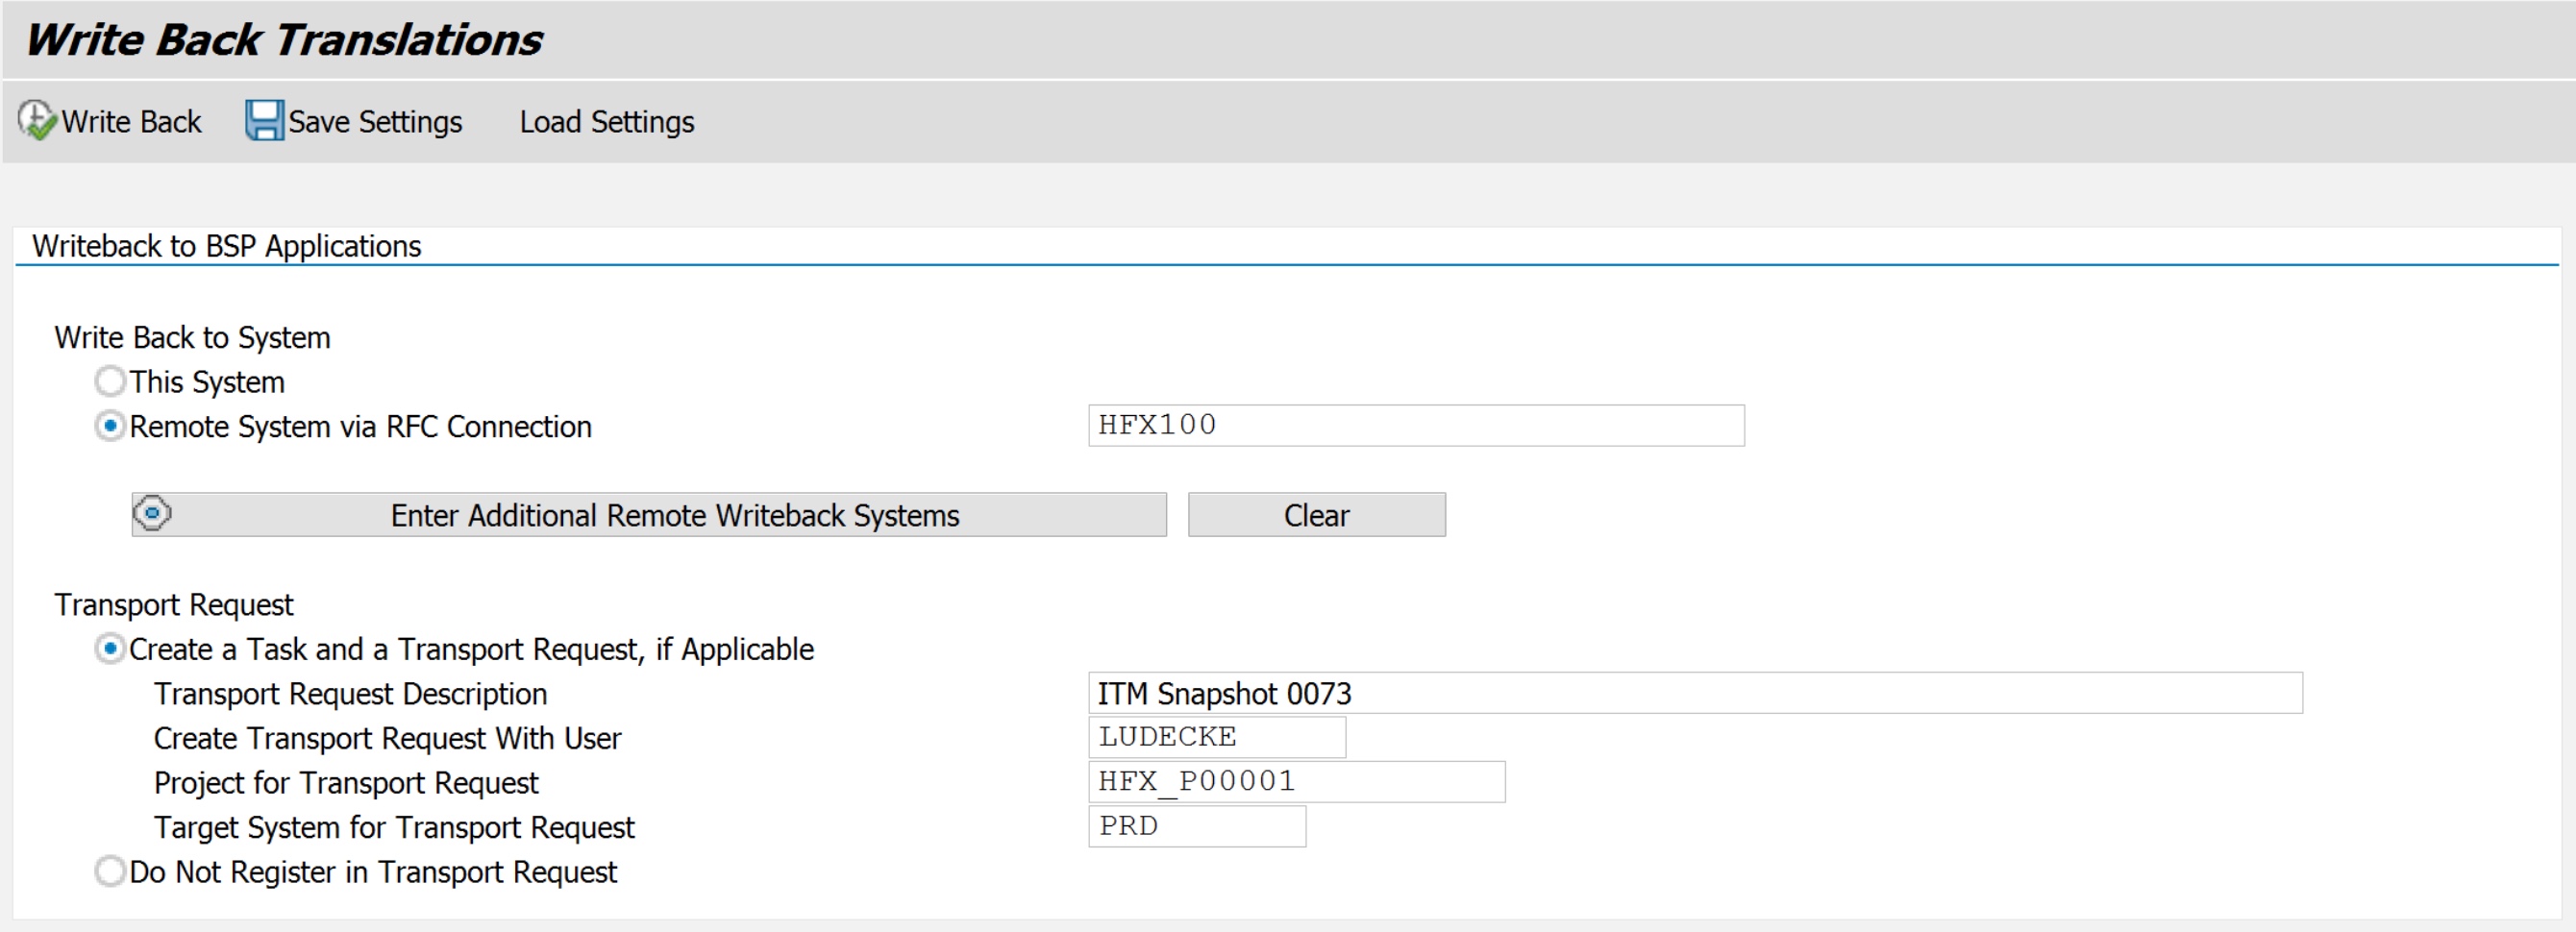Click the RFC connection field showing HFX100

click(x=1414, y=425)
